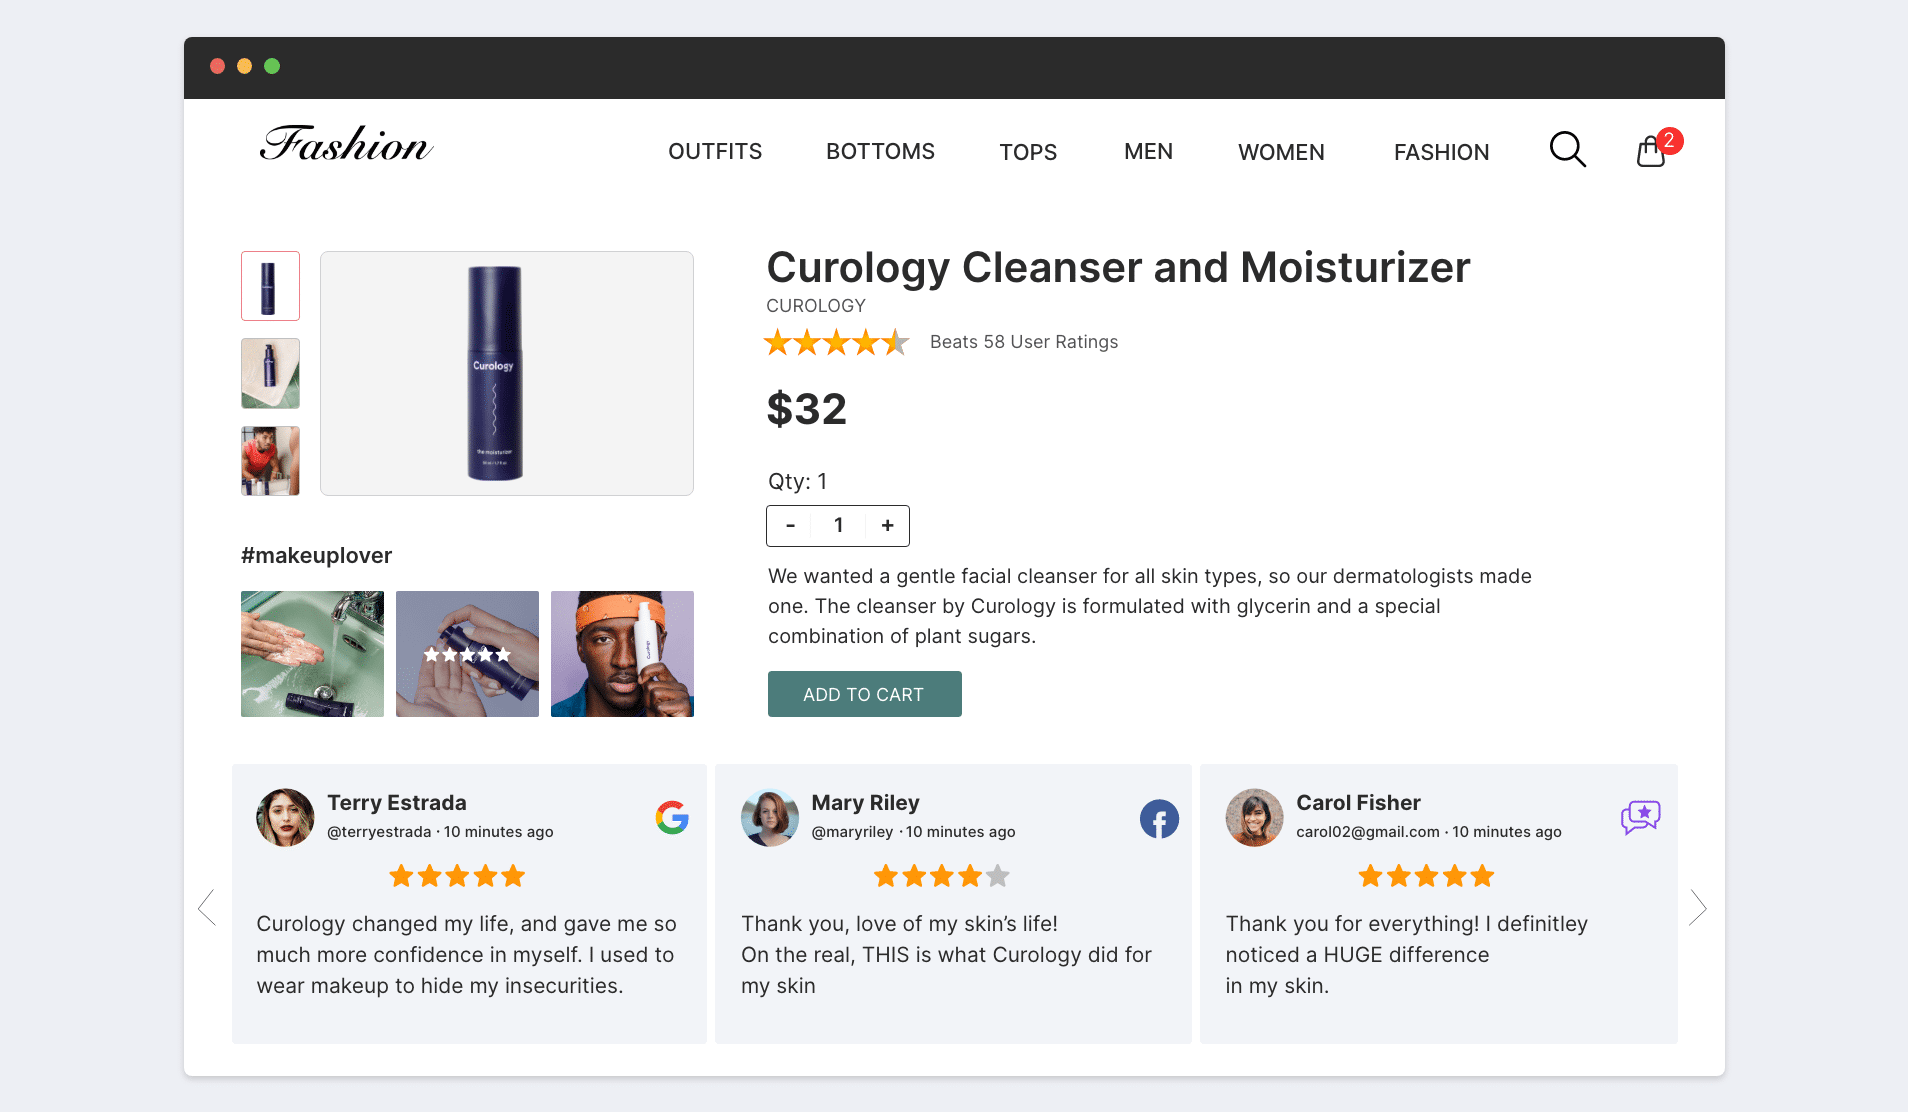Click the Fashion logo
The width and height of the screenshot is (1908, 1112).
pyautogui.click(x=346, y=145)
